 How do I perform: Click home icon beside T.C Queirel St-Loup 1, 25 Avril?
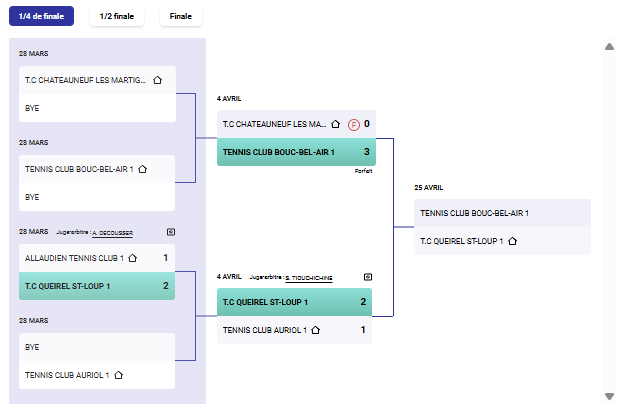point(513,241)
